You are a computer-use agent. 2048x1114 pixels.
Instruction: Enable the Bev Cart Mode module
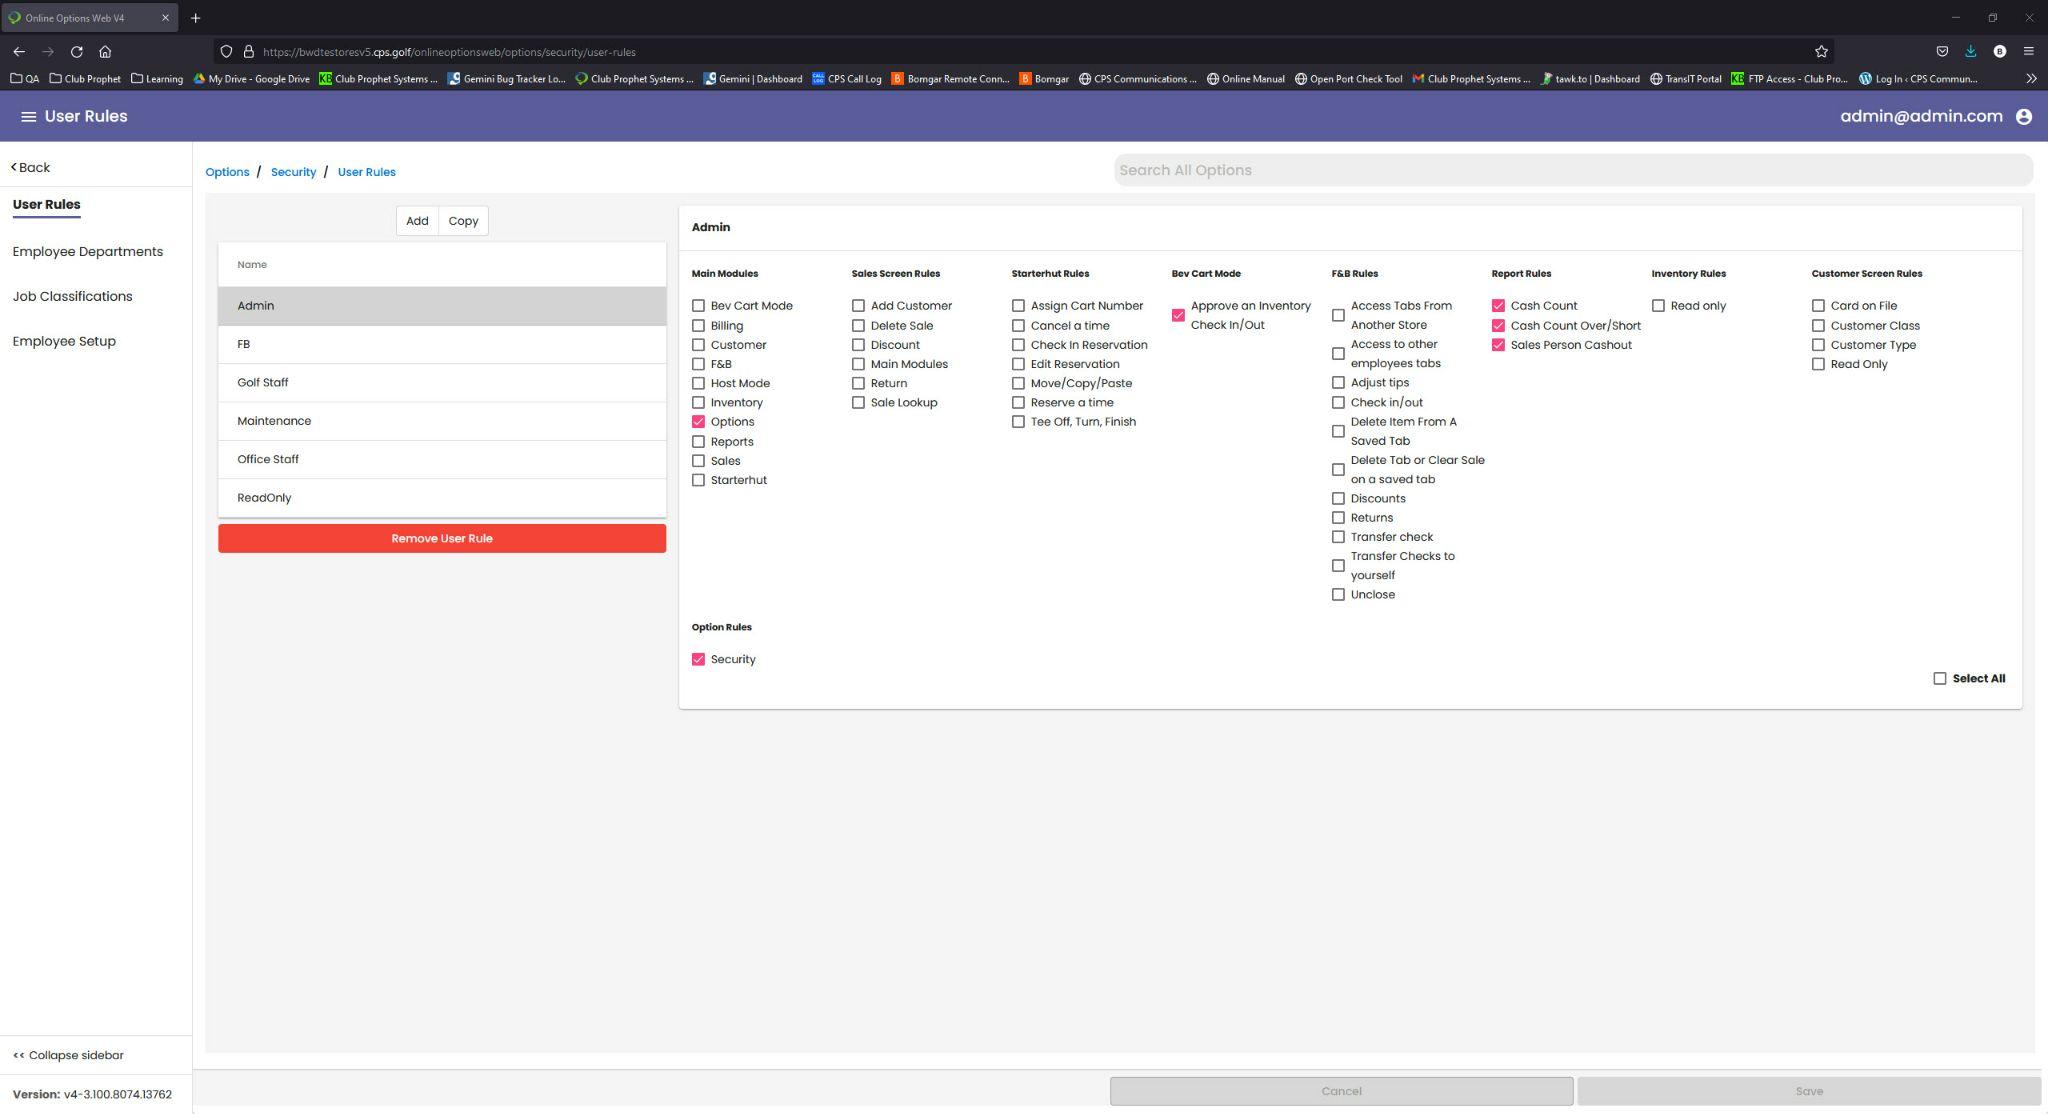(698, 306)
